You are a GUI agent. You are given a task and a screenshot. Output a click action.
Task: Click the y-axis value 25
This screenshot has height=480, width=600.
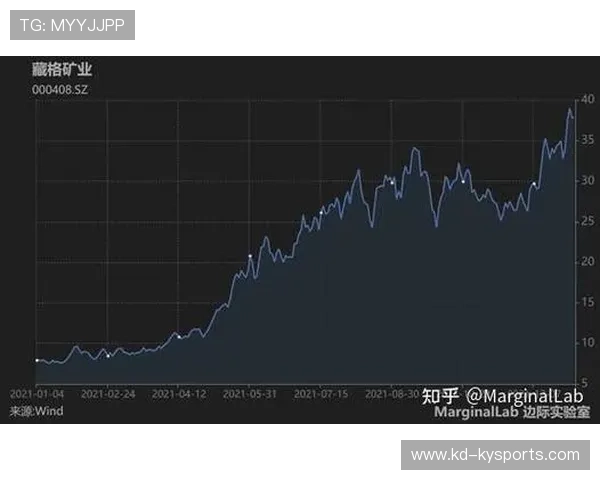(x=587, y=221)
